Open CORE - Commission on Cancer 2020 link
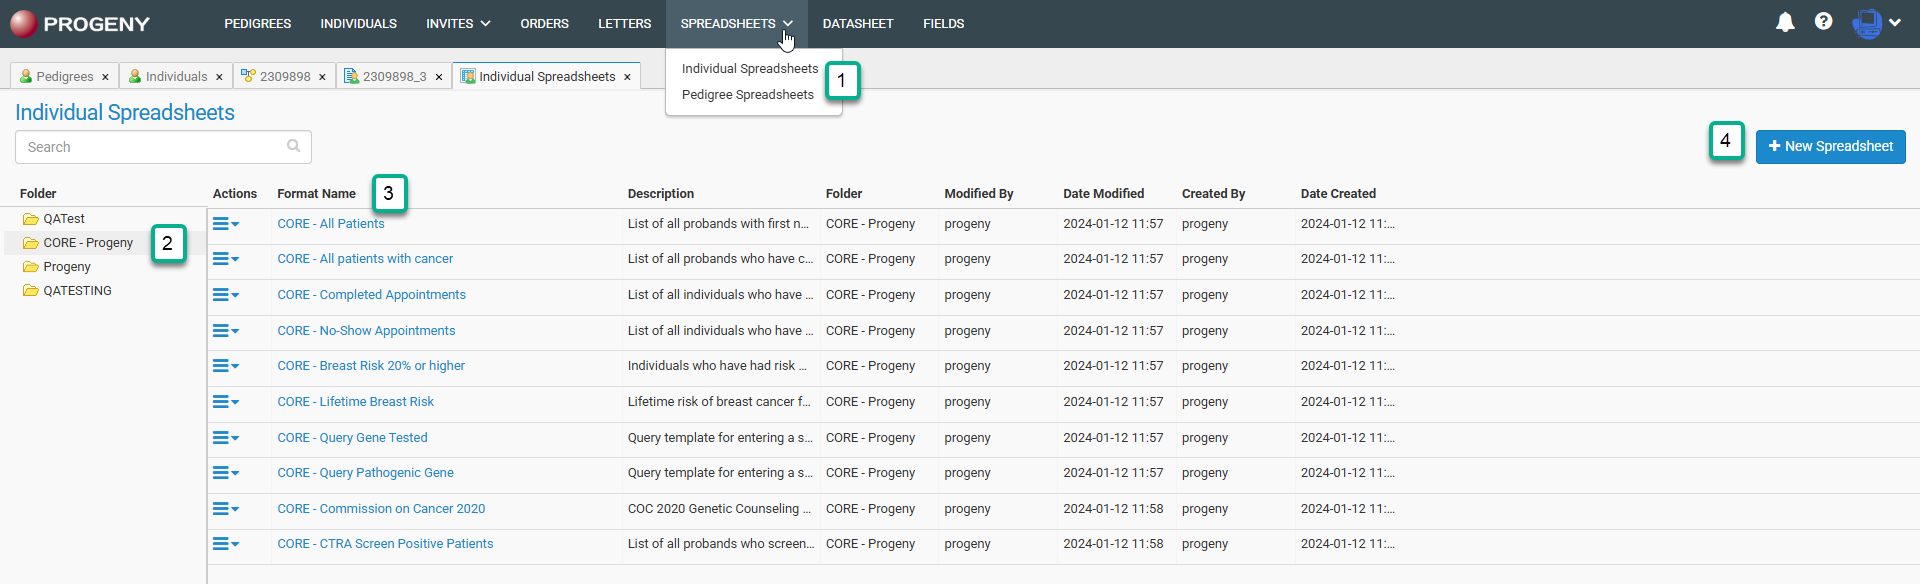This screenshot has width=1920, height=584. pos(381,509)
